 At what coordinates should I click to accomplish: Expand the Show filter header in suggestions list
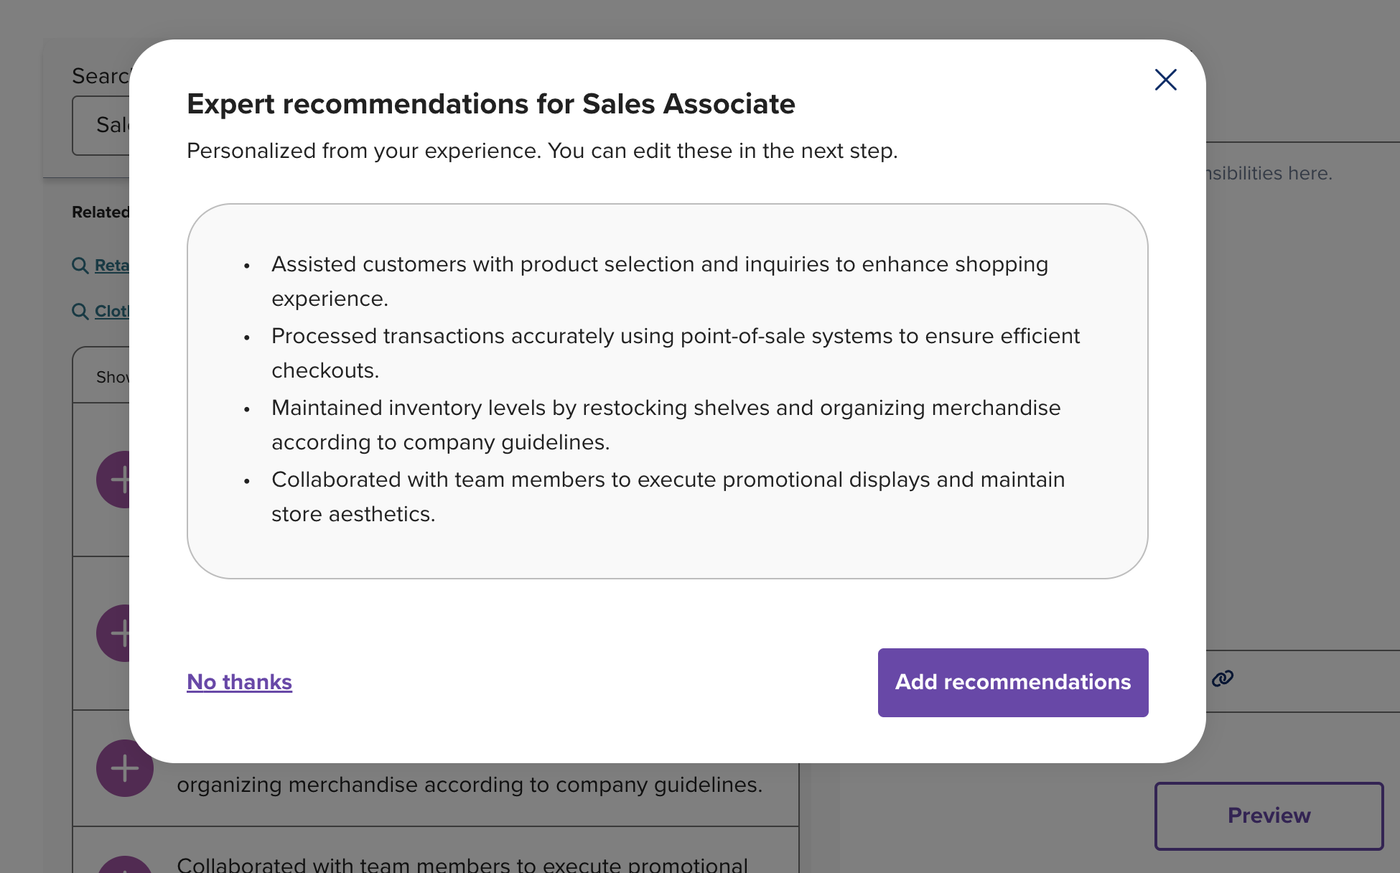pyautogui.click(x=104, y=377)
